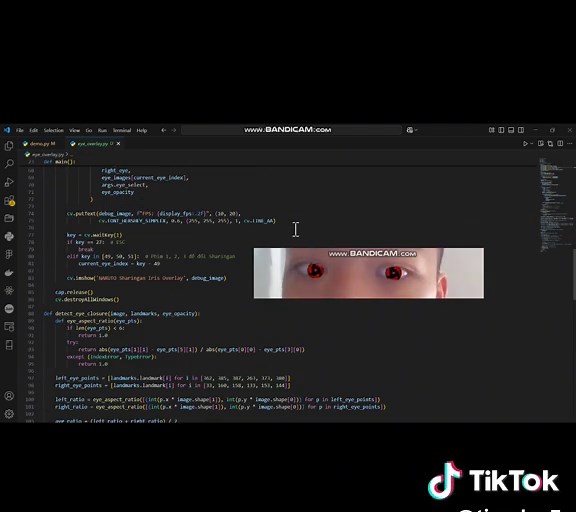Go back with the left arrow in title bar

[x=163, y=130]
